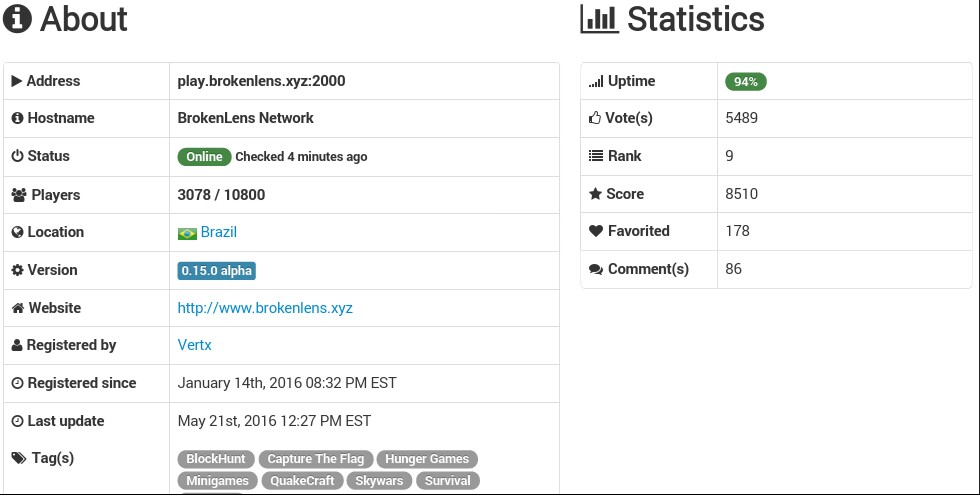This screenshot has height=495, width=980.
Task: Open the Brazil location link
Action: point(219,232)
